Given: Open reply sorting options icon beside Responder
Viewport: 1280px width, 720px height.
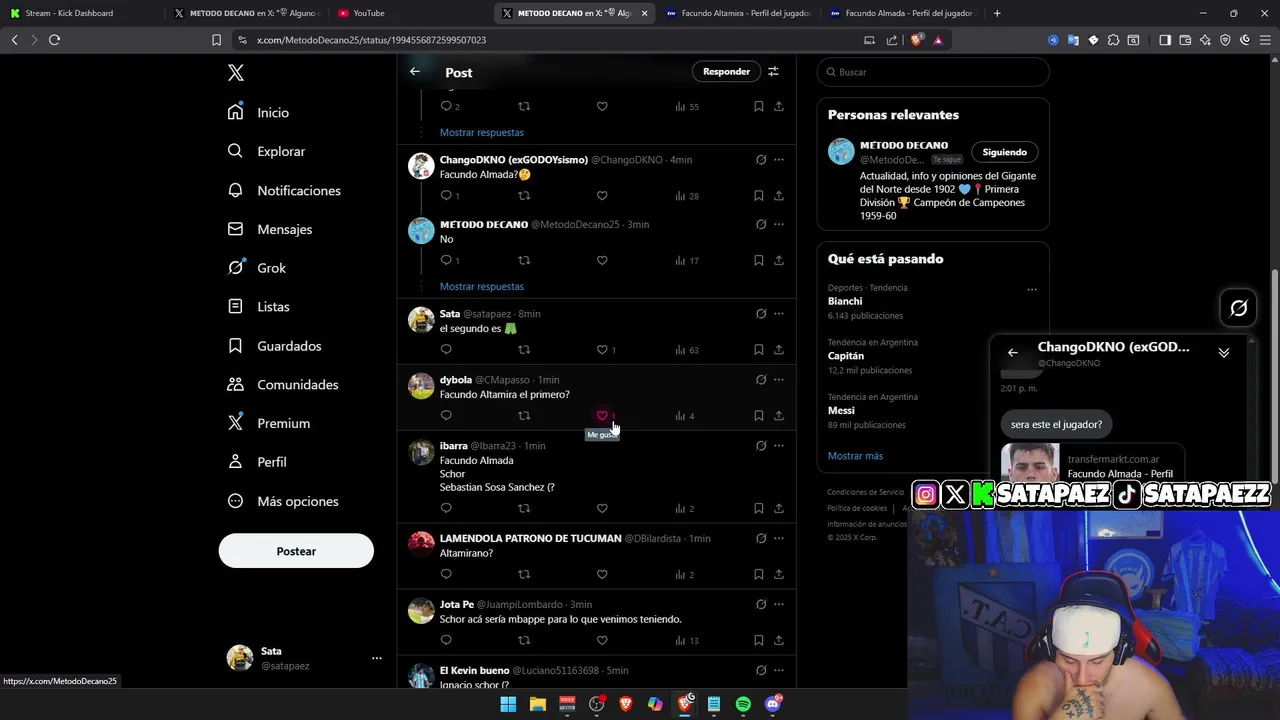Looking at the screenshot, I should 773,72.
